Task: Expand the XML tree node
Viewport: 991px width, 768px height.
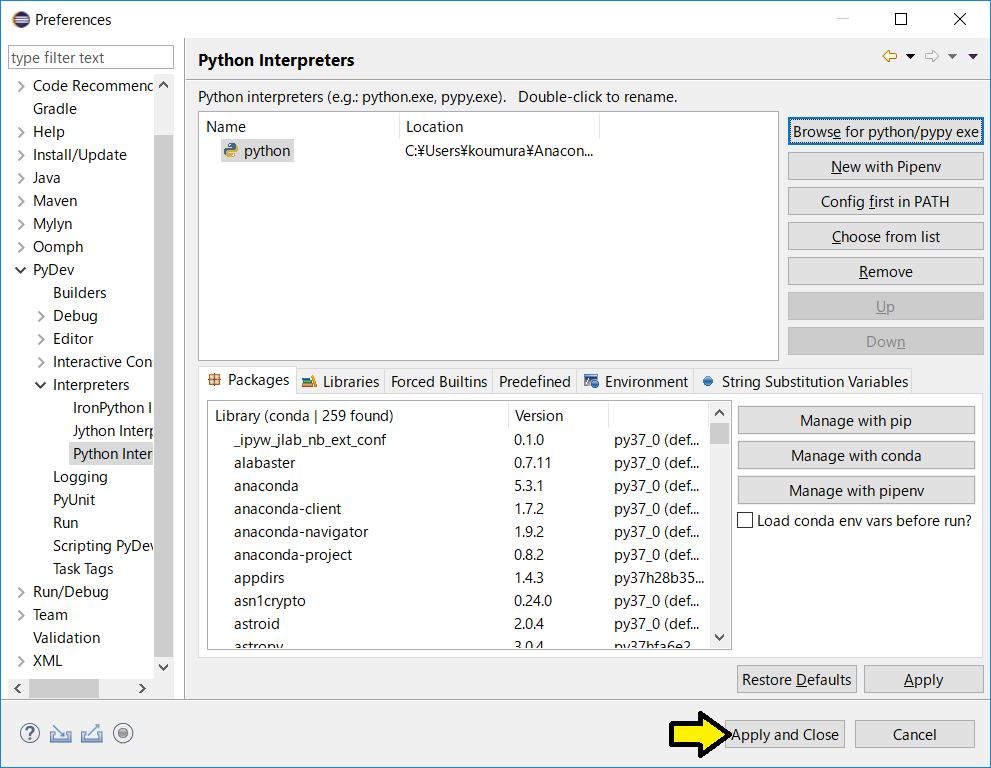Action: 21,661
